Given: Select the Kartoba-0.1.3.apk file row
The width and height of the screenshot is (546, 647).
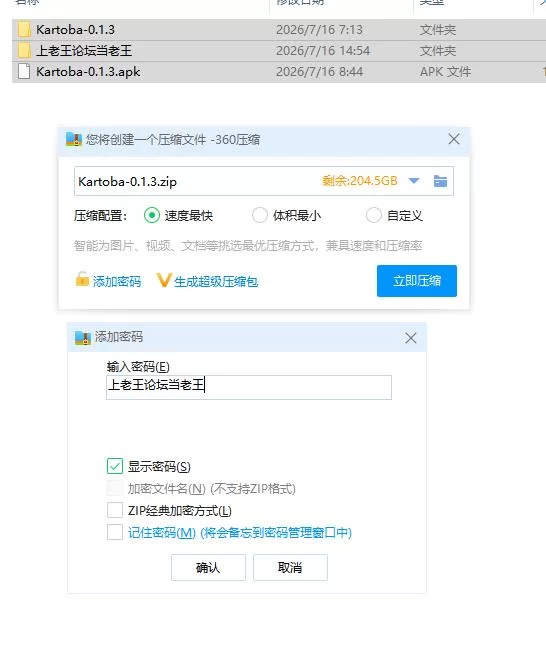Looking at the screenshot, I should [x=279, y=72].
